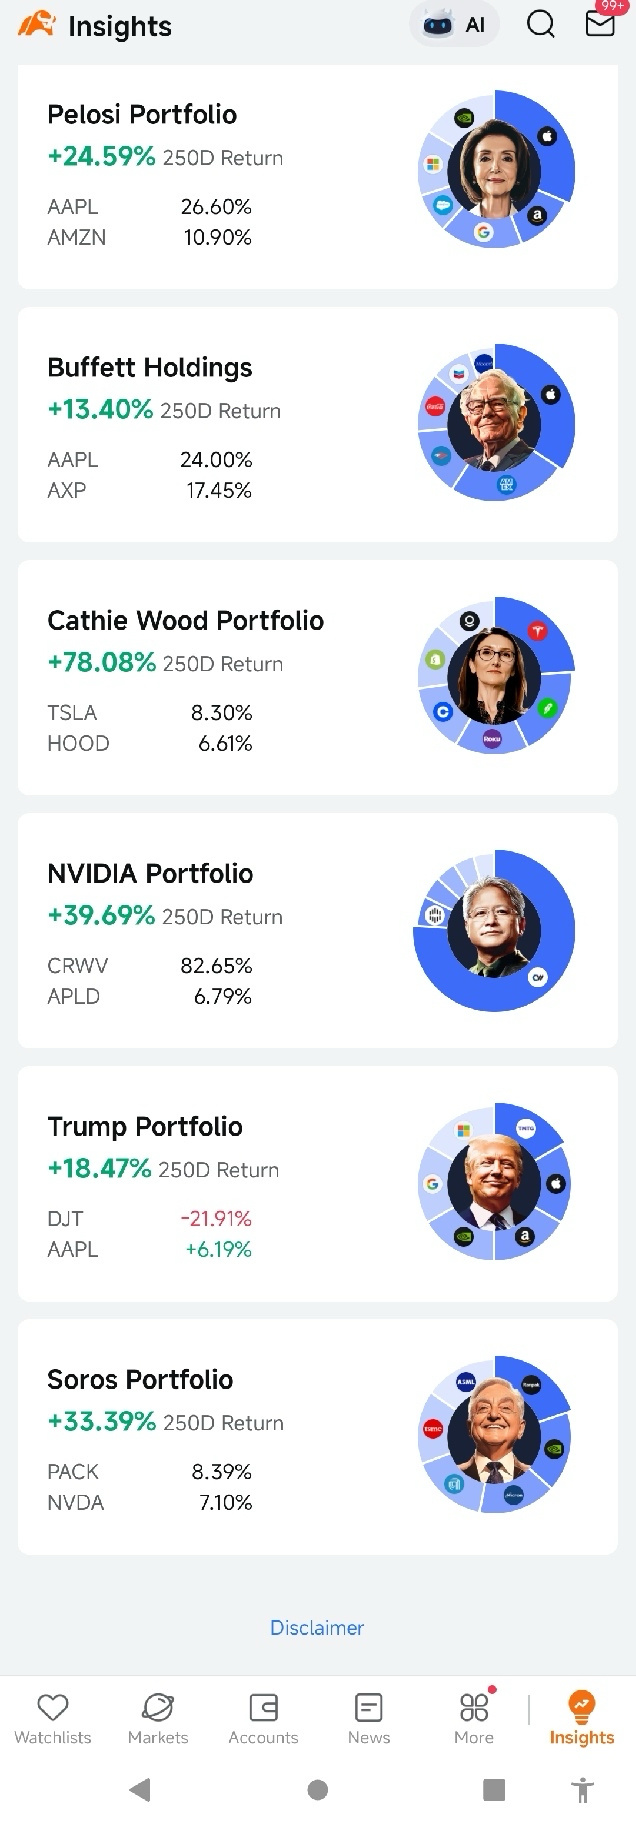Open the Disclaimer link

pyautogui.click(x=317, y=1627)
